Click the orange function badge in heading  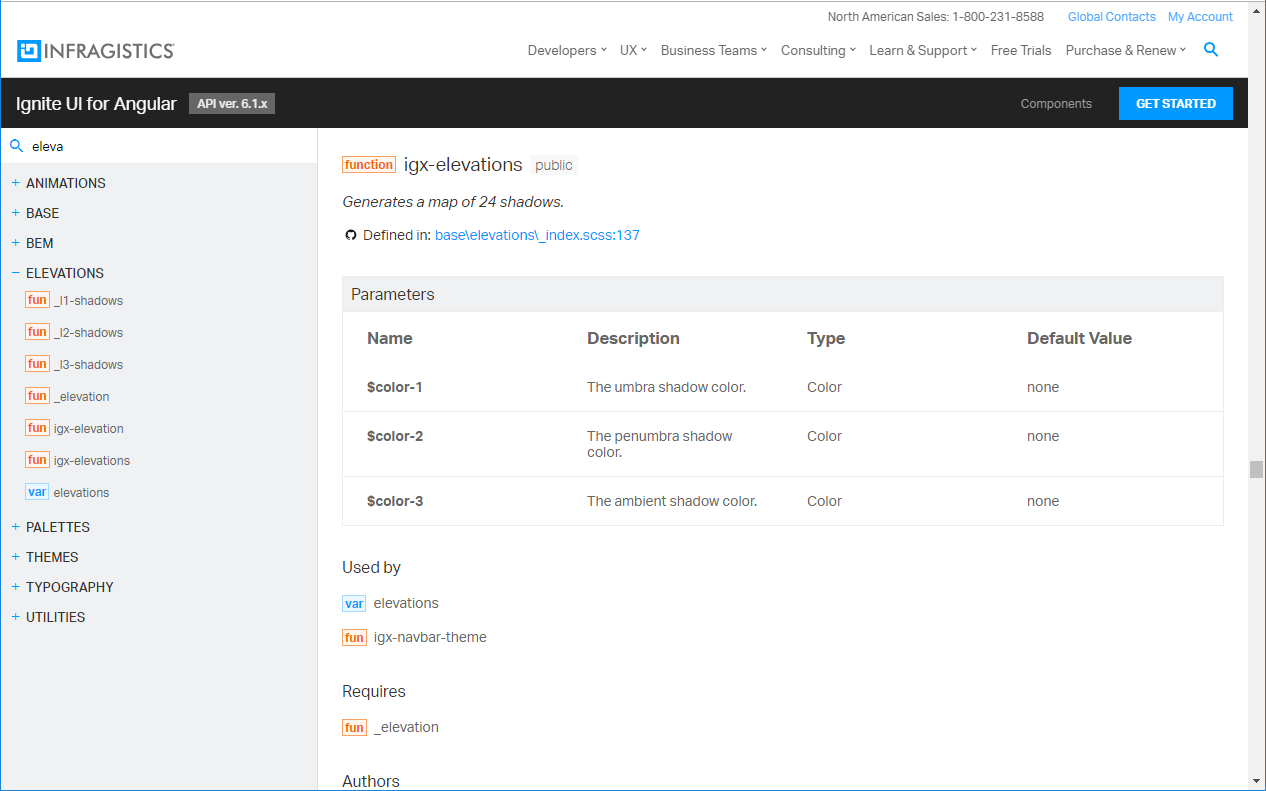pos(368,165)
